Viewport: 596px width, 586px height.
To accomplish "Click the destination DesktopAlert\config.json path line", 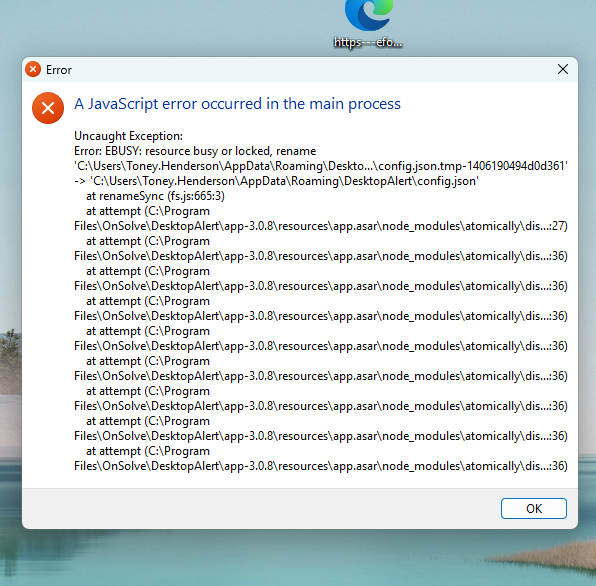I will pyautogui.click(x=276, y=181).
